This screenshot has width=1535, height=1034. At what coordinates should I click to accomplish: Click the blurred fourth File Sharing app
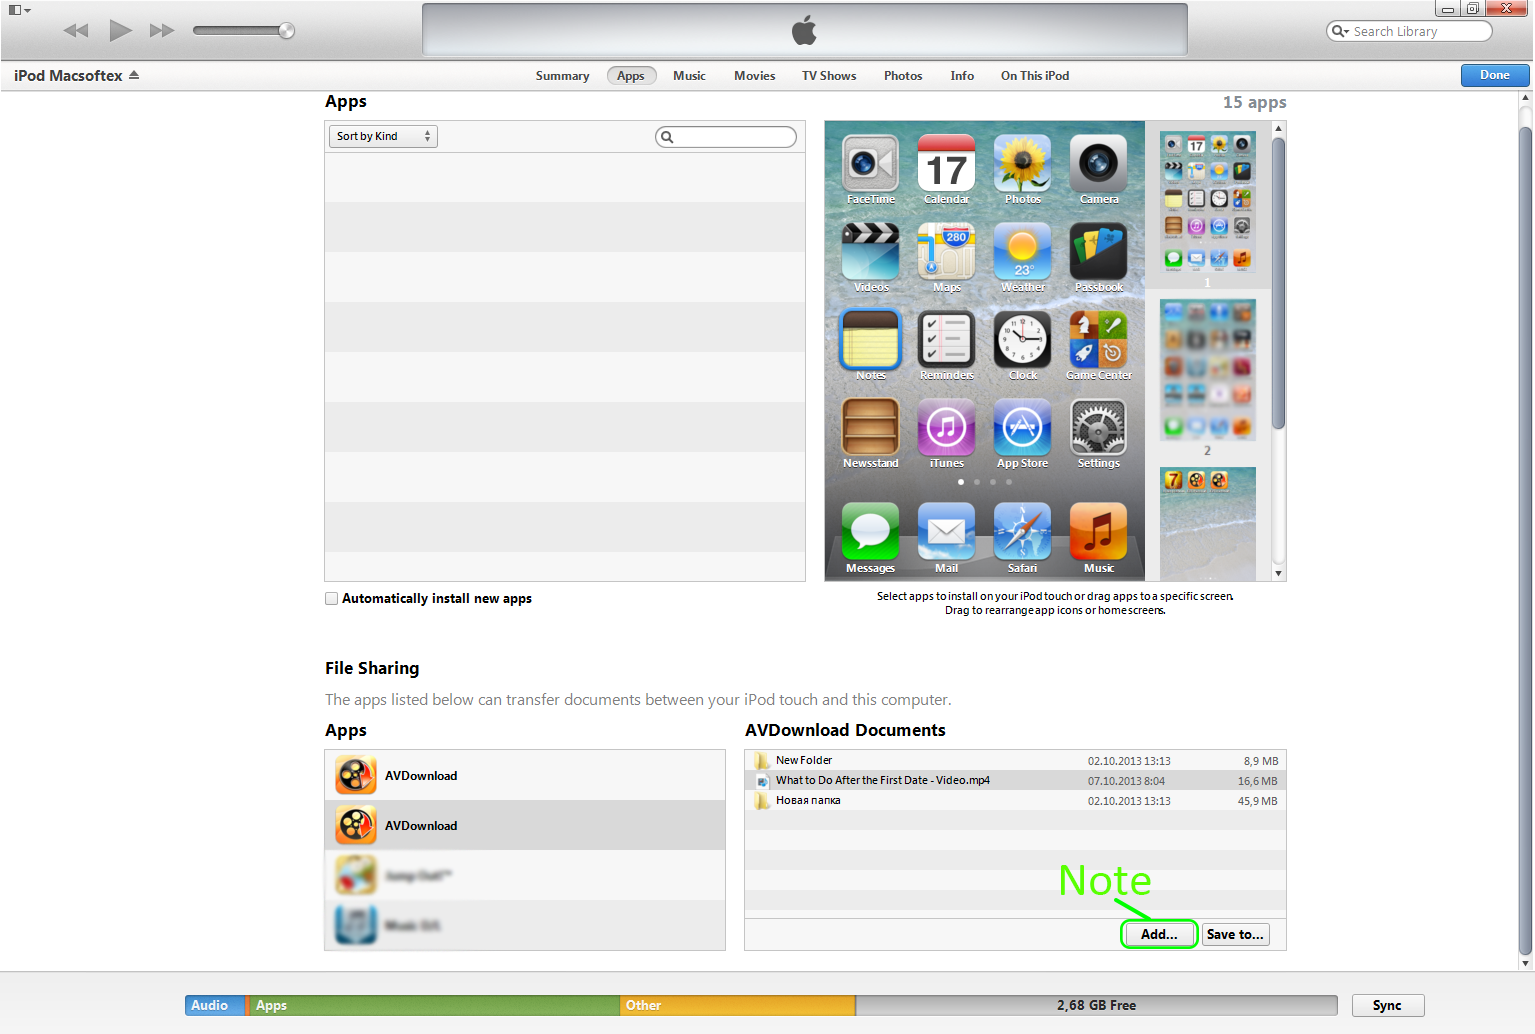(x=525, y=925)
